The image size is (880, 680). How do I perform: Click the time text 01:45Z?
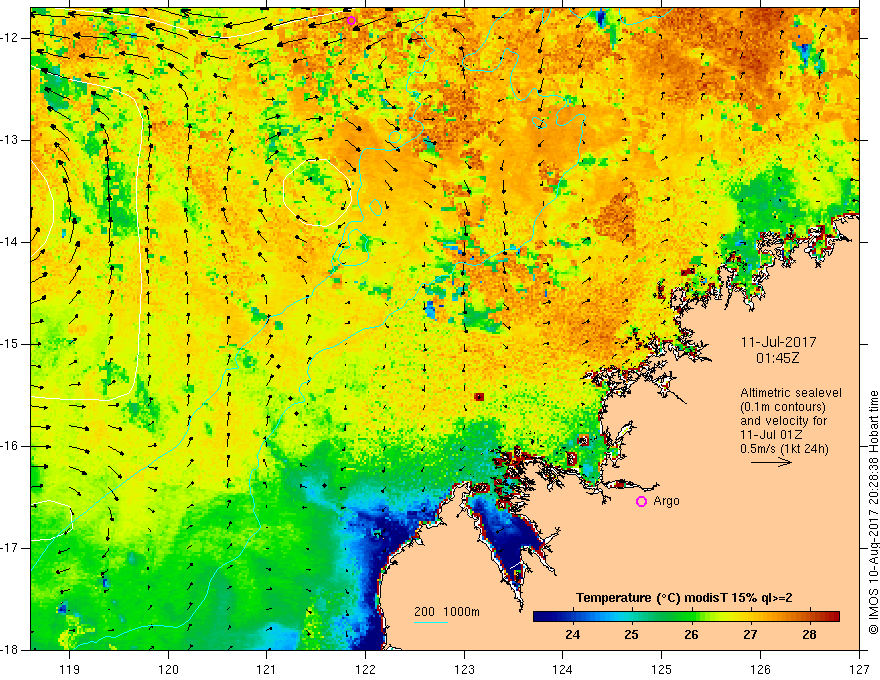pyautogui.click(x=777, y=358)
